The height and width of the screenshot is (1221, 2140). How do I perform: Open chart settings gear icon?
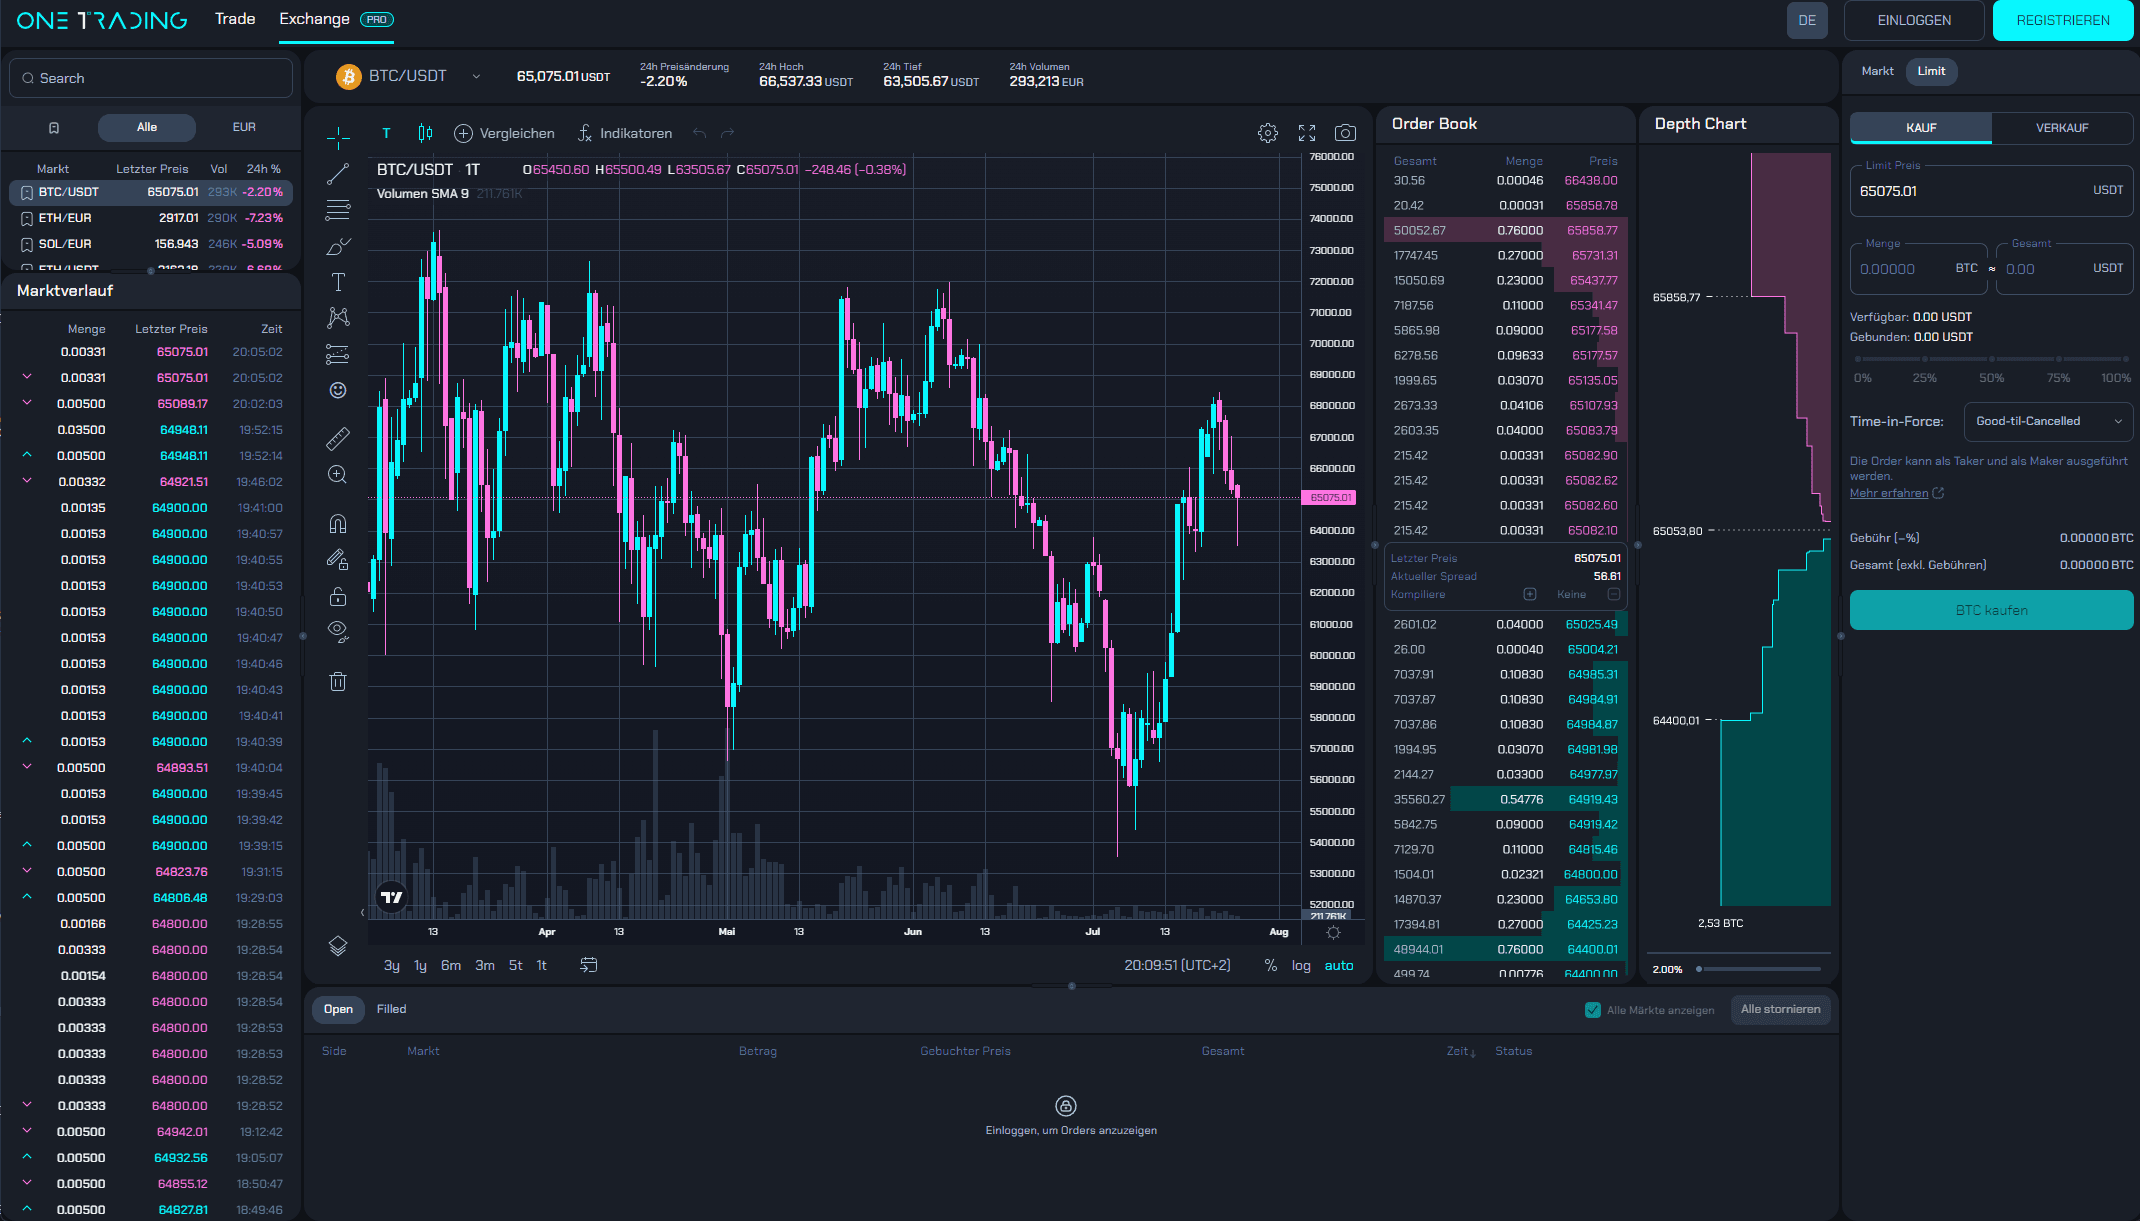[x=1268, y=133]
